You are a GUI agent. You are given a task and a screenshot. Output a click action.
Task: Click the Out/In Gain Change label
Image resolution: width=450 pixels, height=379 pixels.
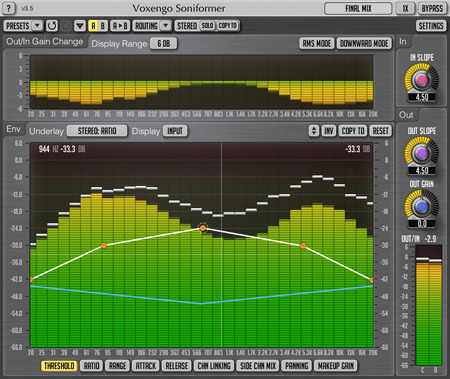(x=45, y=42)
